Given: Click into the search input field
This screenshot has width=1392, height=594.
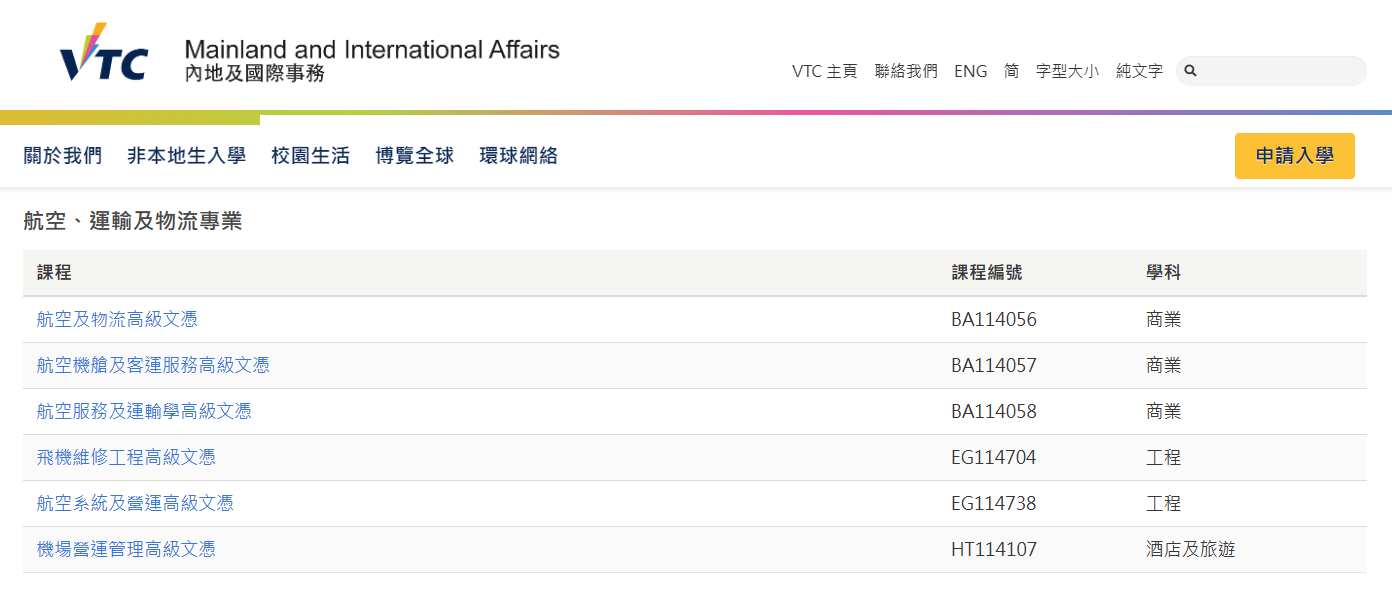Looking at the screenshot, I should click(x=1280, y=71).
